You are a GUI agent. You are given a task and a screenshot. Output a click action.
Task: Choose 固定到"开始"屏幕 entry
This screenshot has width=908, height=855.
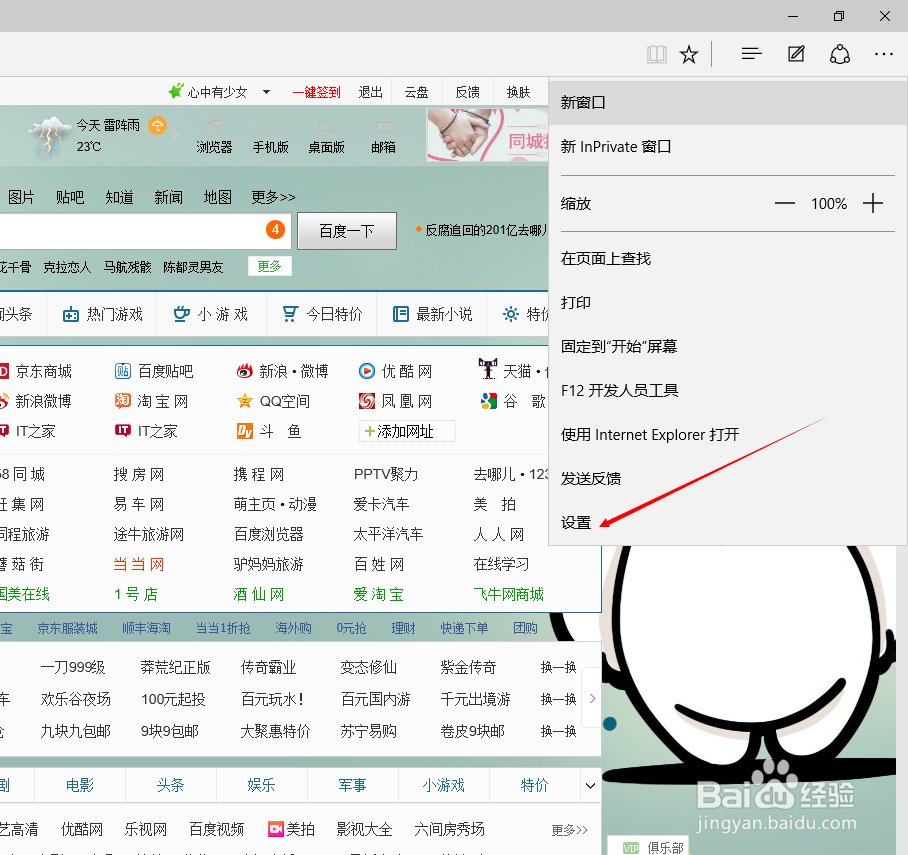point(727,346)
